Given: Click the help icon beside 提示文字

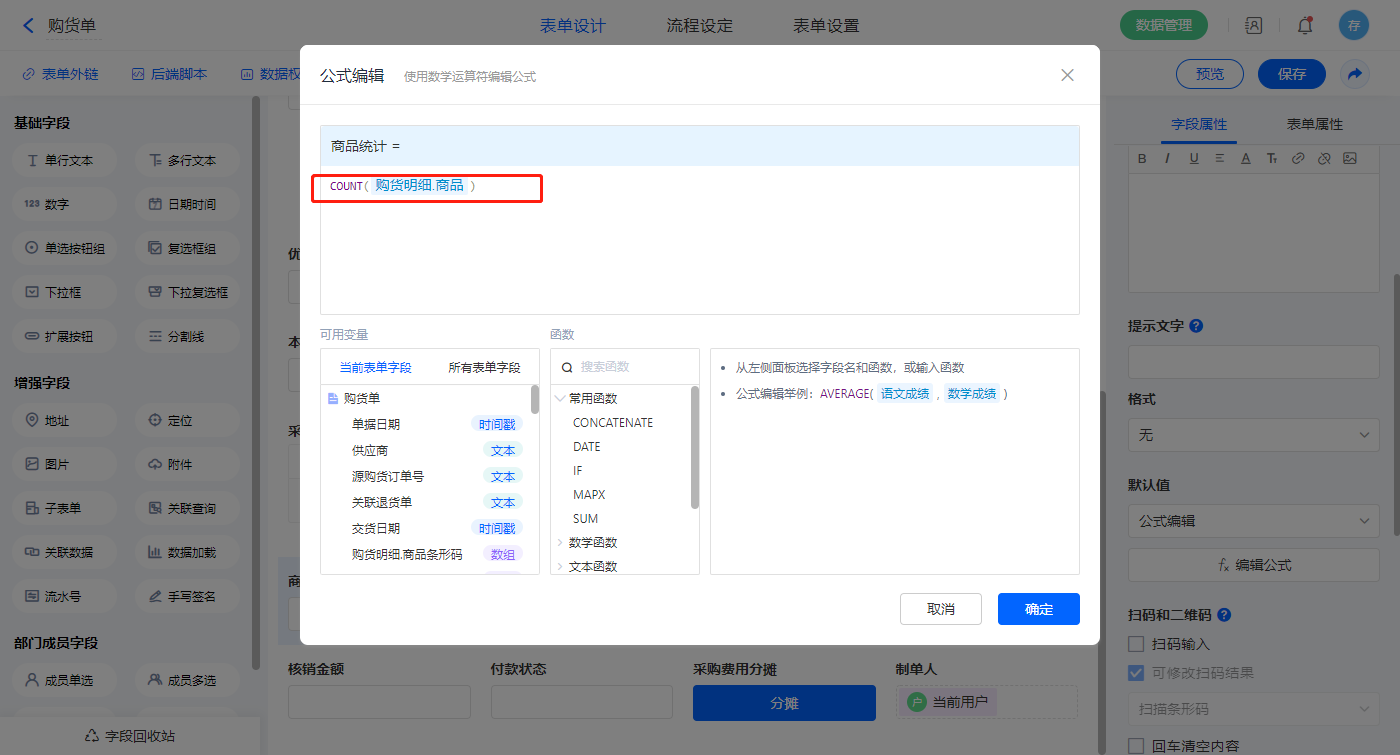Looking at the screenshot, I should [x=1196, y=326].
